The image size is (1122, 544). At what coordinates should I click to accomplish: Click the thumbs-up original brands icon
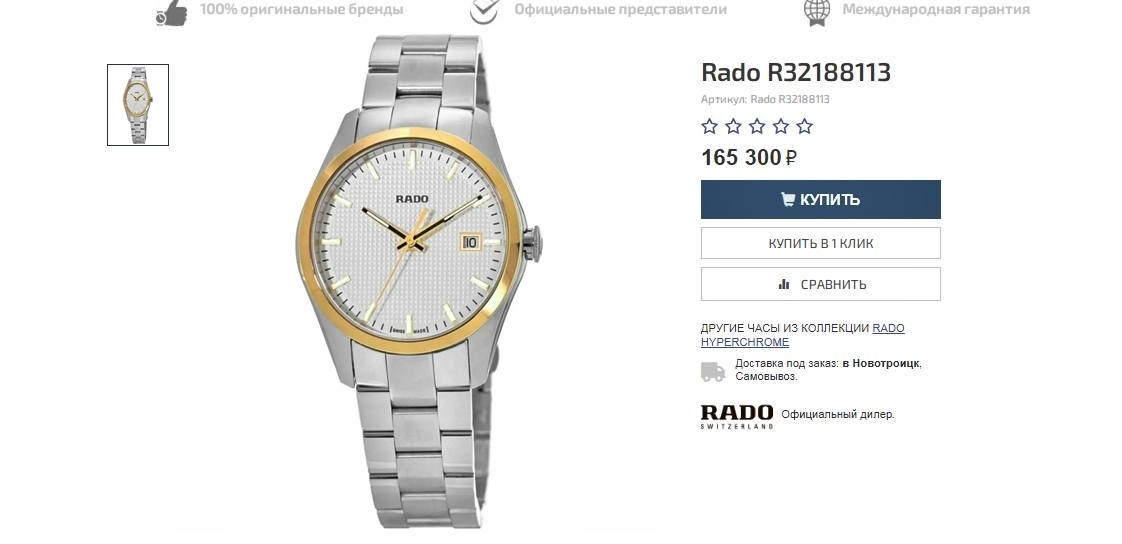[172, 12]
